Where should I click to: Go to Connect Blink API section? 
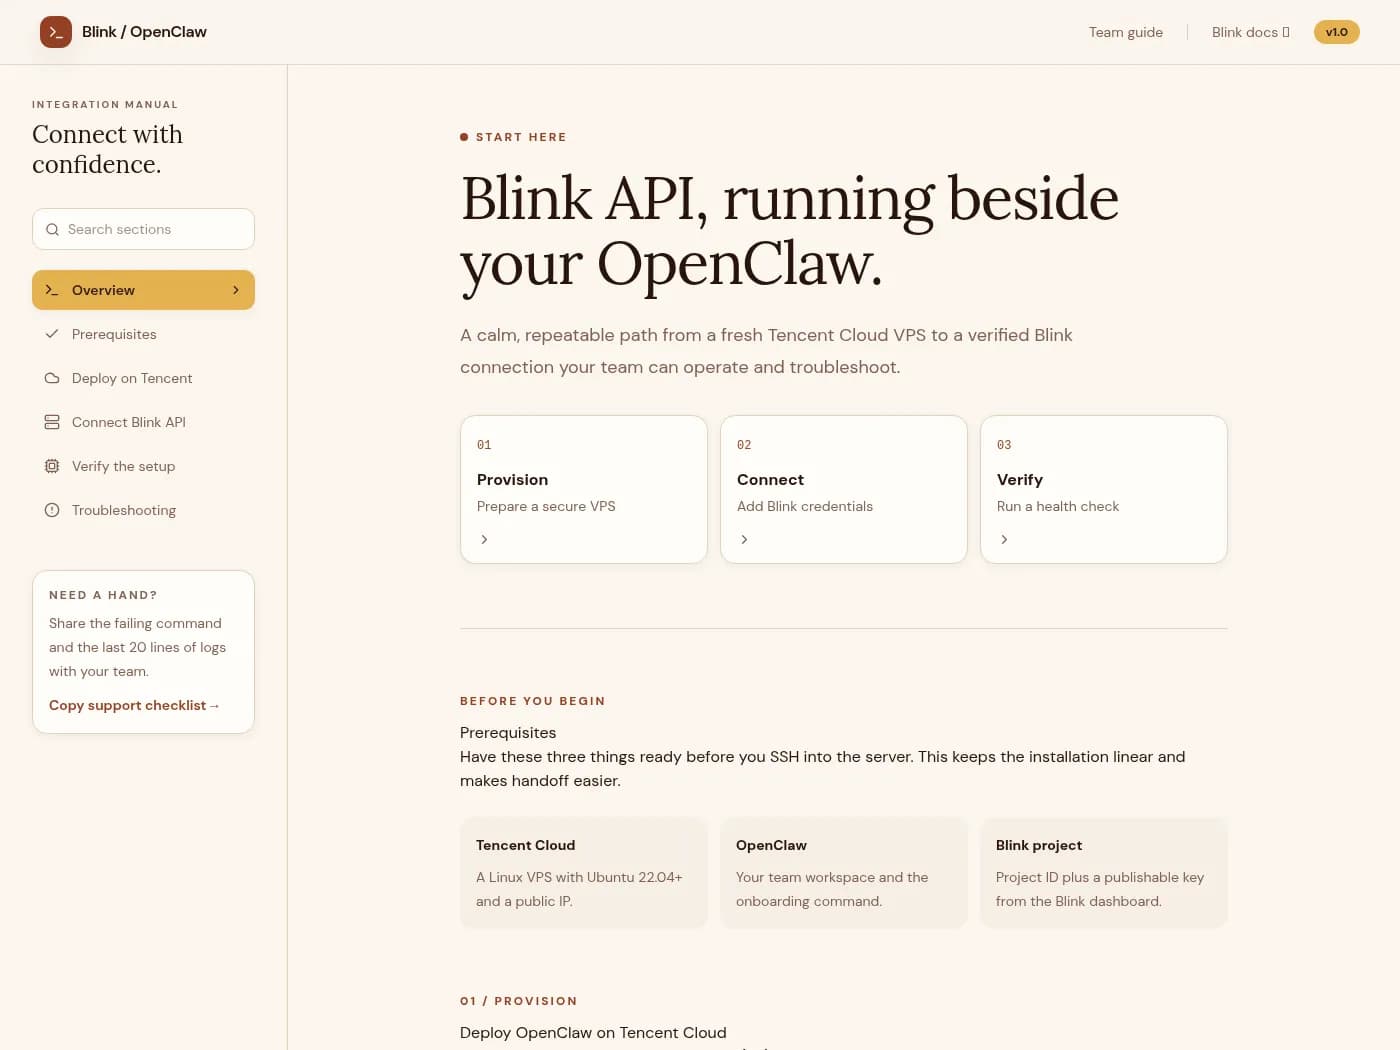(x=143, y=422)
